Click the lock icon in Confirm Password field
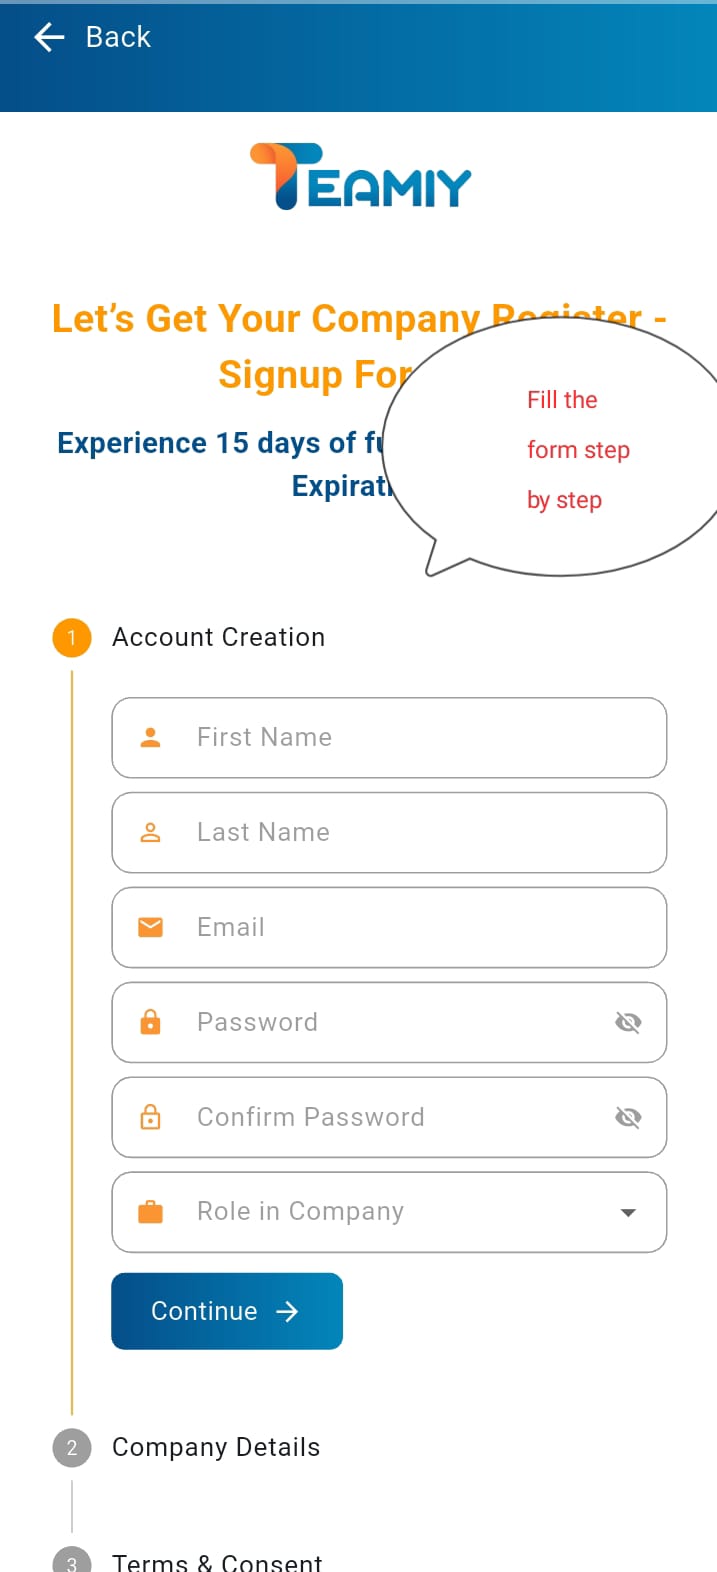The height and width of the screenshot is (1572, 717). (150, 1117)
